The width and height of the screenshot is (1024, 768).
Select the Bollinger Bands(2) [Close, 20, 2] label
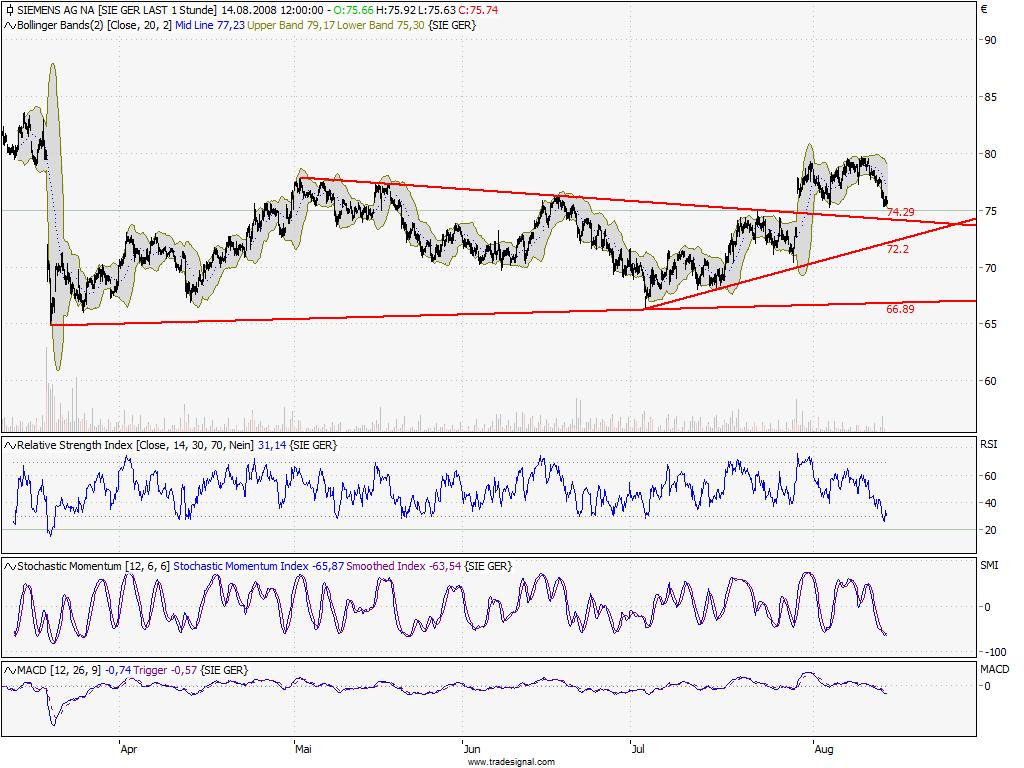(94, 25)
